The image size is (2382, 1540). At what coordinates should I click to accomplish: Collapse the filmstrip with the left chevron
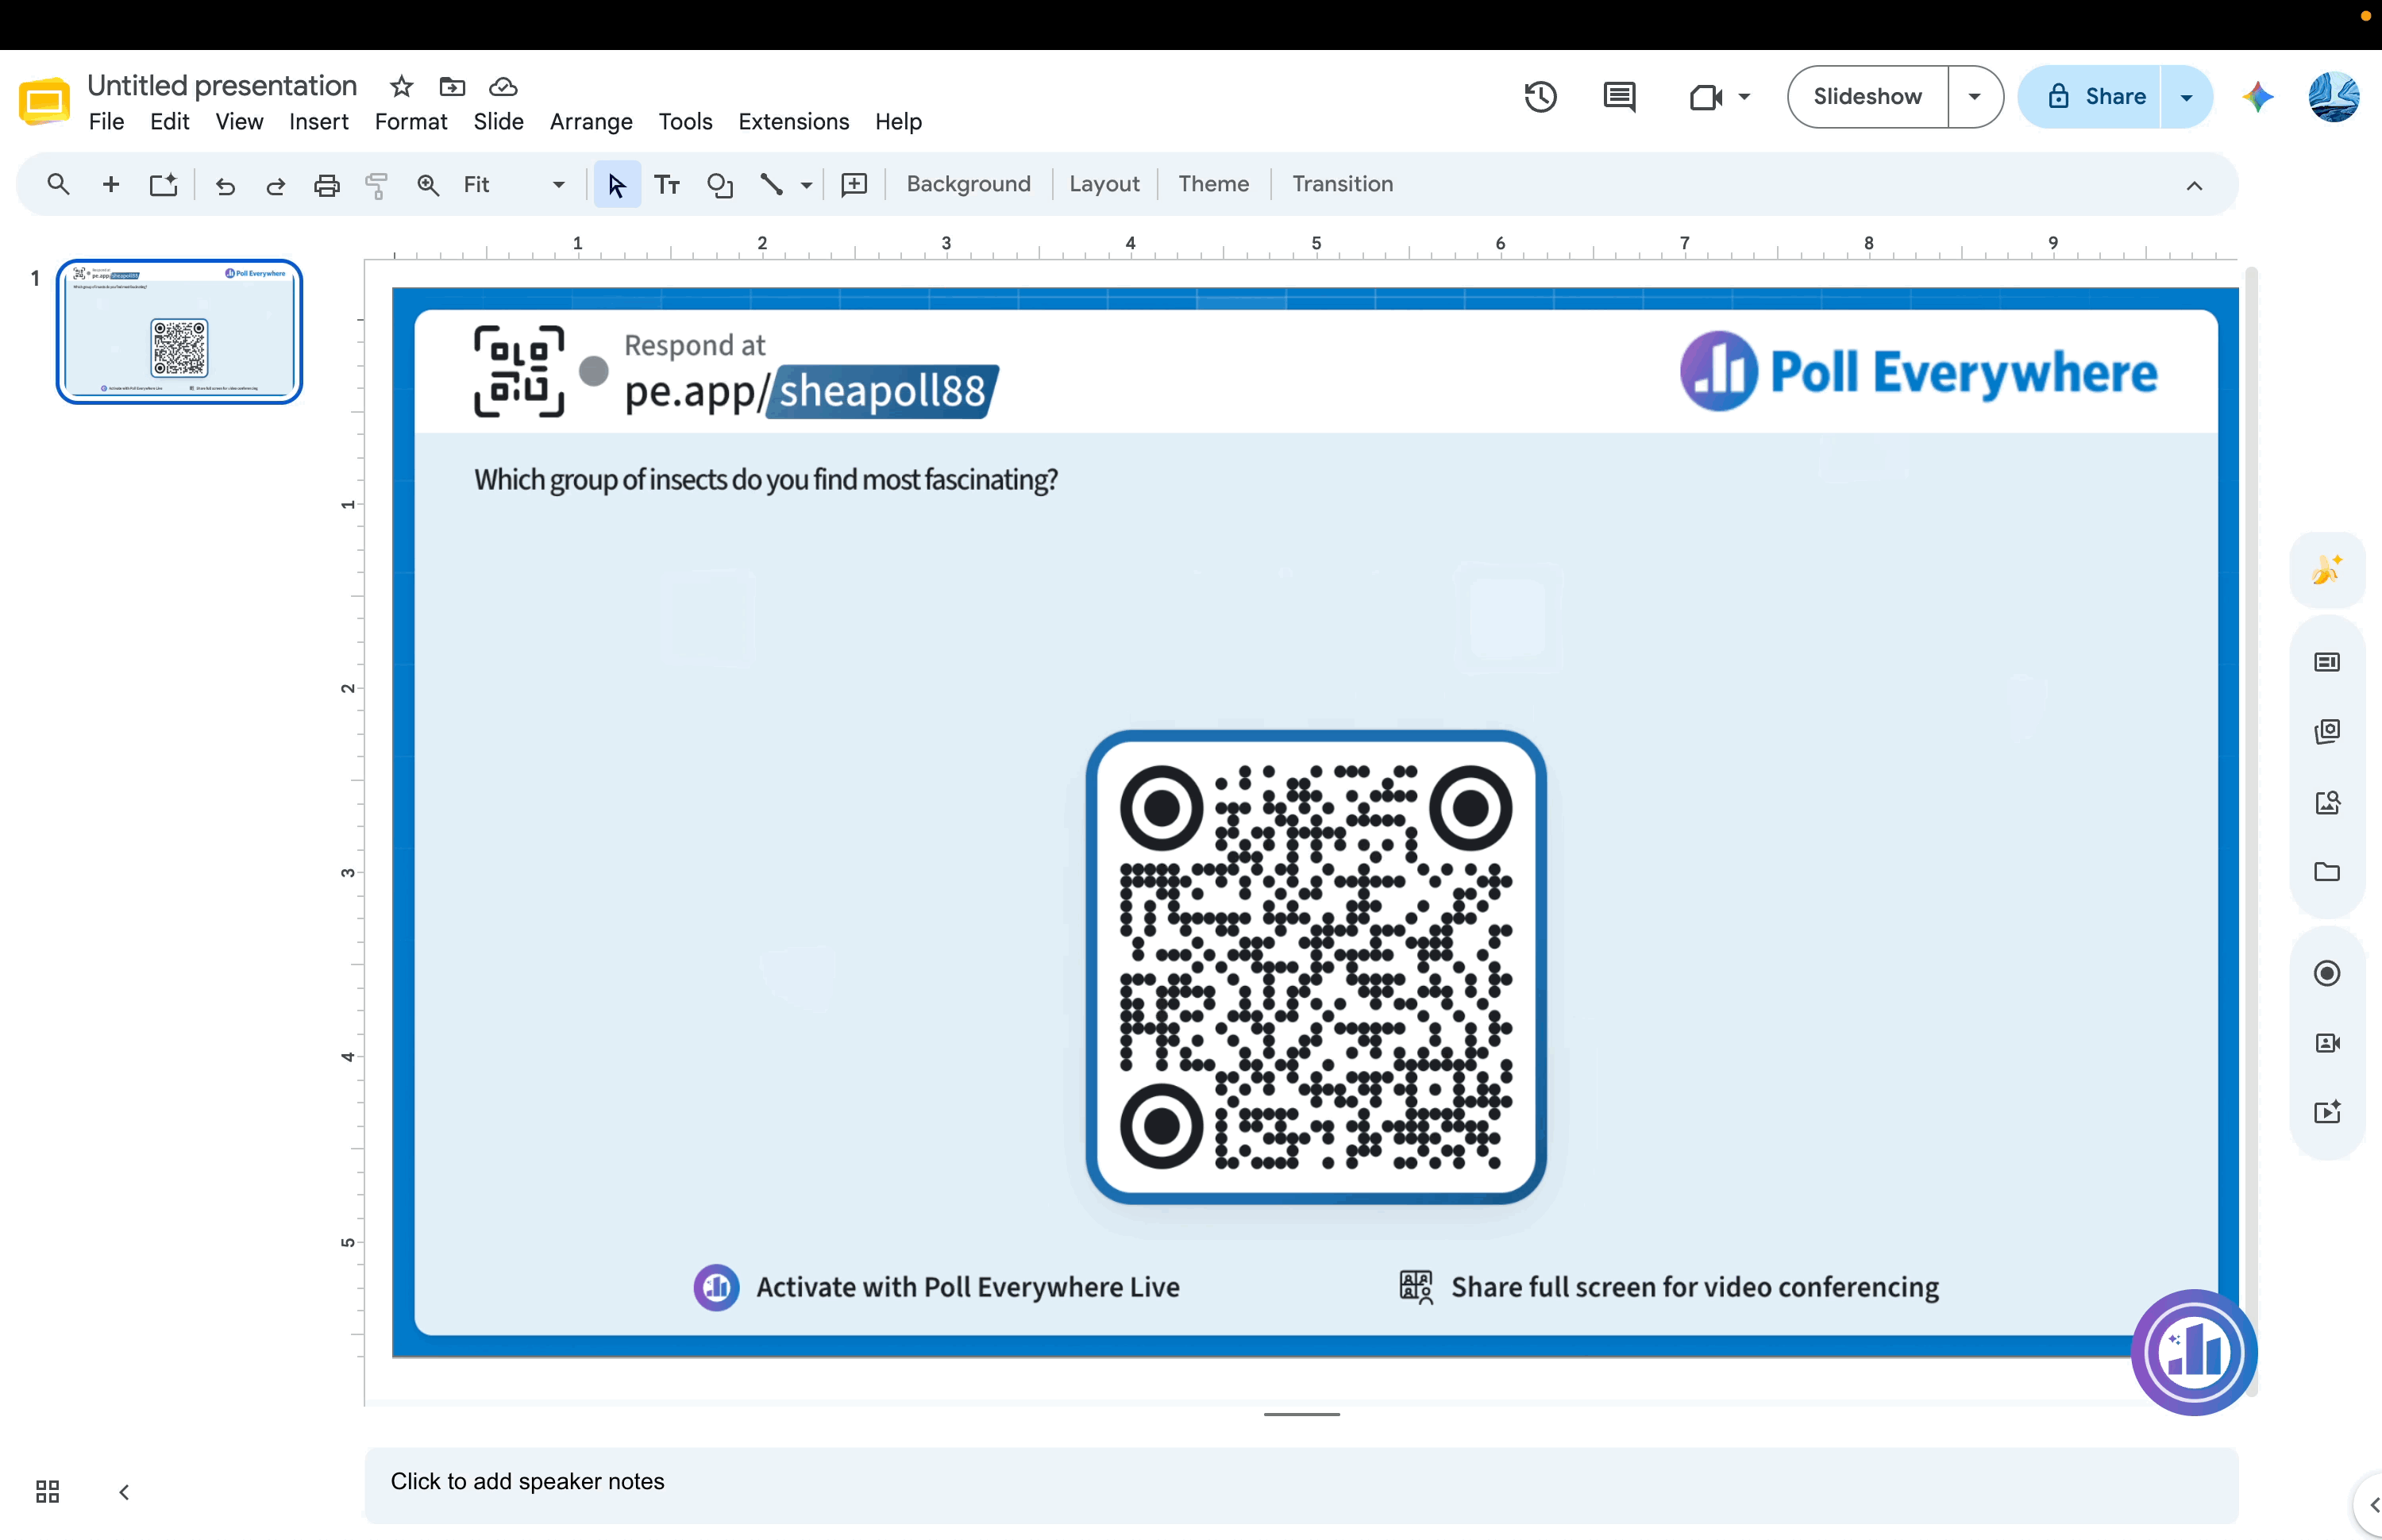[x=124, y=1492]
